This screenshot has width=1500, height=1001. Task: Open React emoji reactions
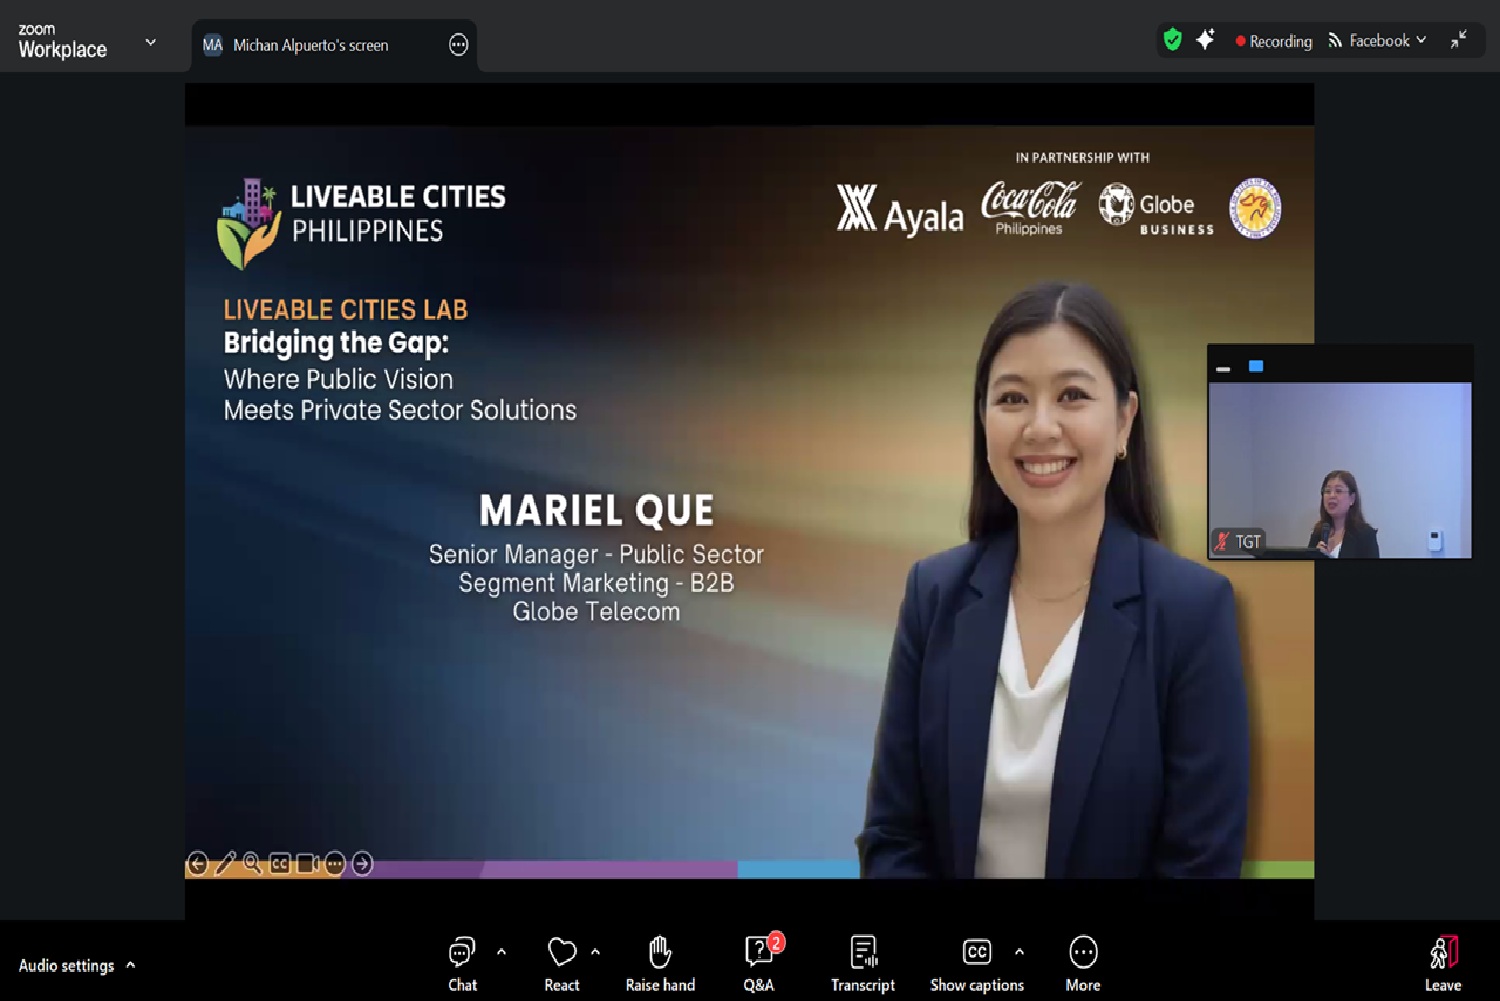coord(562,962)
